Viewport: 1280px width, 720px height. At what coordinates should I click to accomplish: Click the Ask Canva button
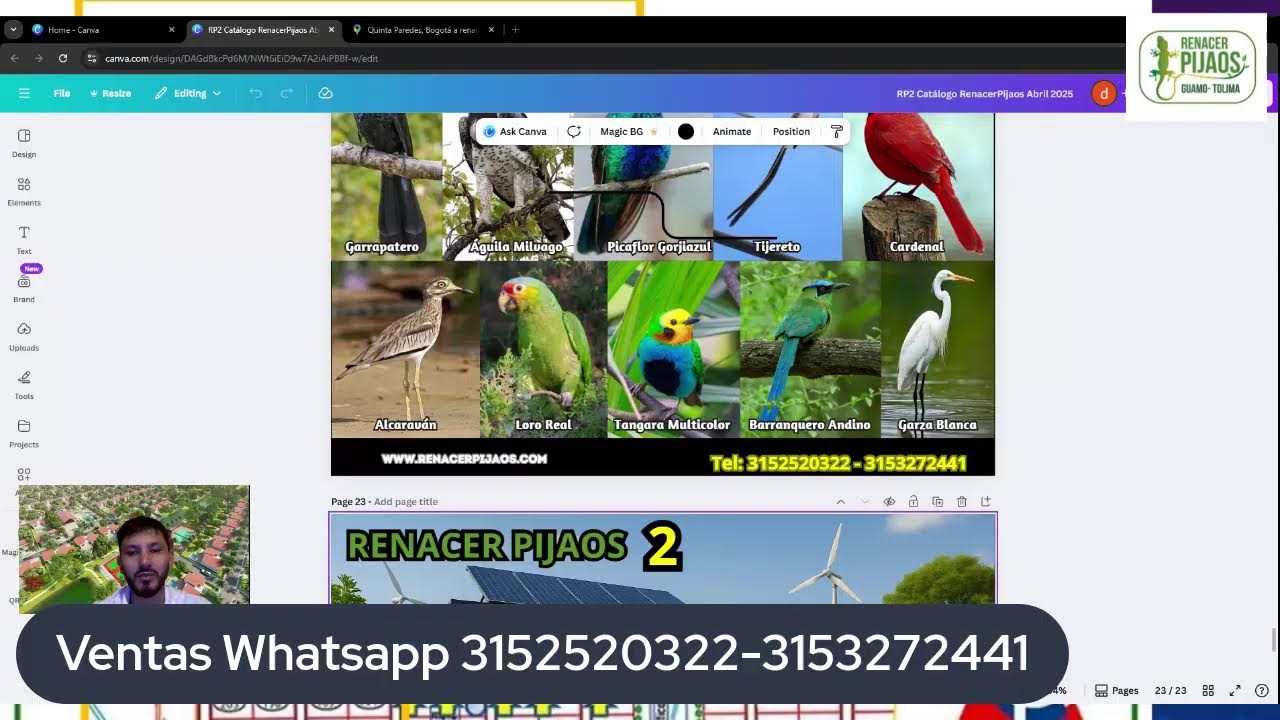pyautogui.click(x=515, y=131)
